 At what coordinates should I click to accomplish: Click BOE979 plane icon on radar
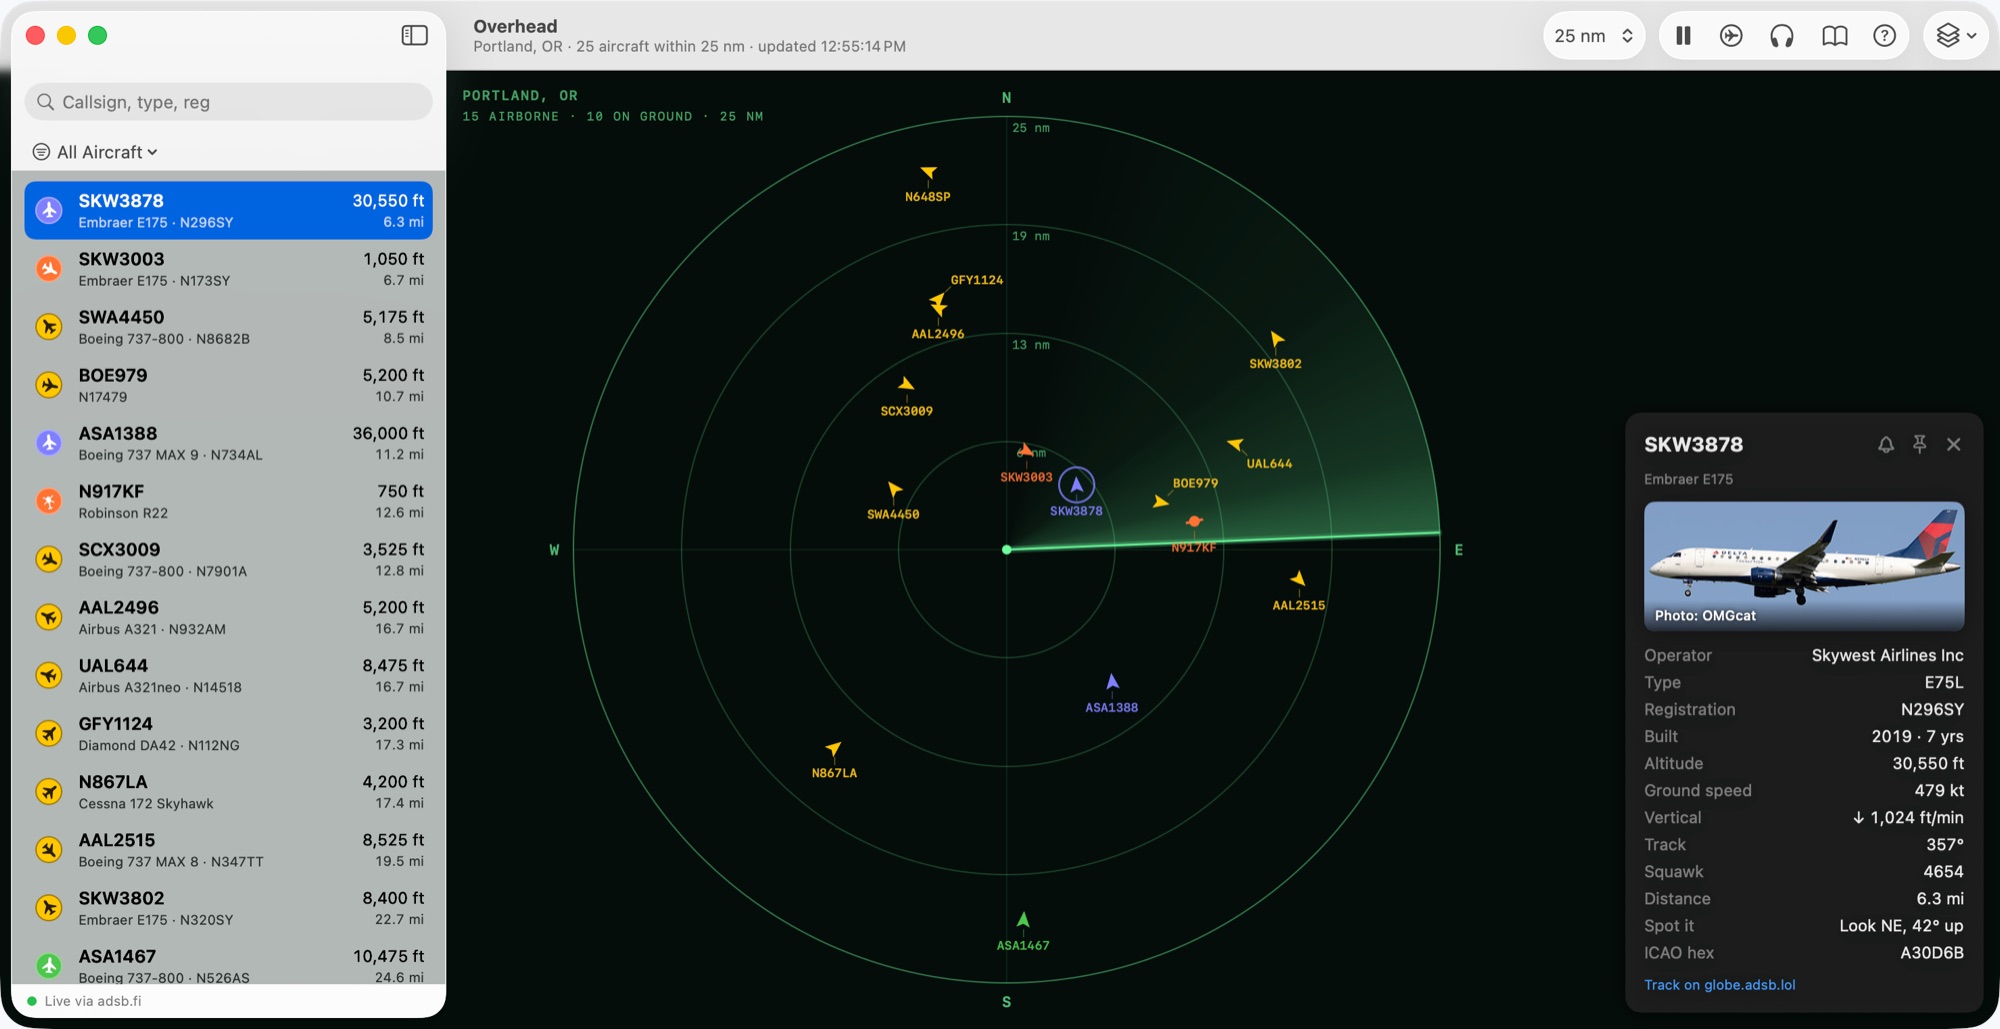pyautogui.click(x=1160, y=502)
